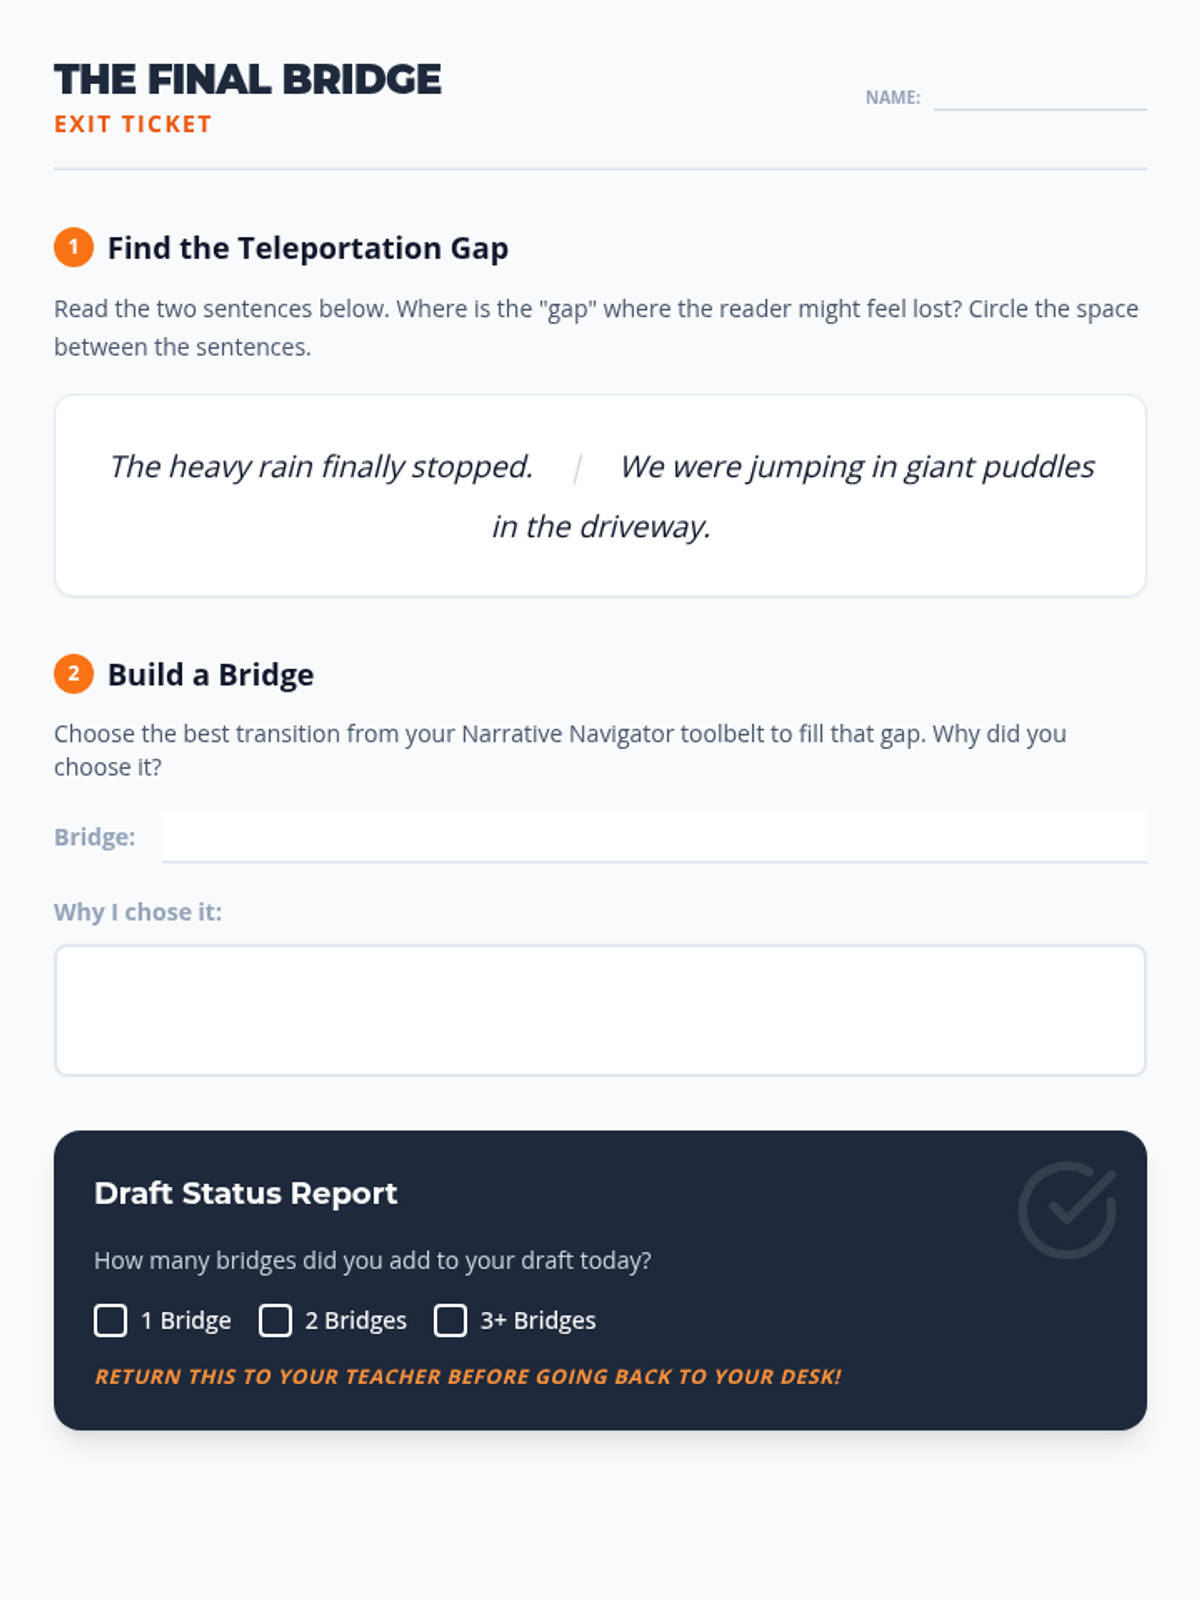Click the Find the Teleportation Gap heading
This screenshot has width=1200, height=1600.
308,248
